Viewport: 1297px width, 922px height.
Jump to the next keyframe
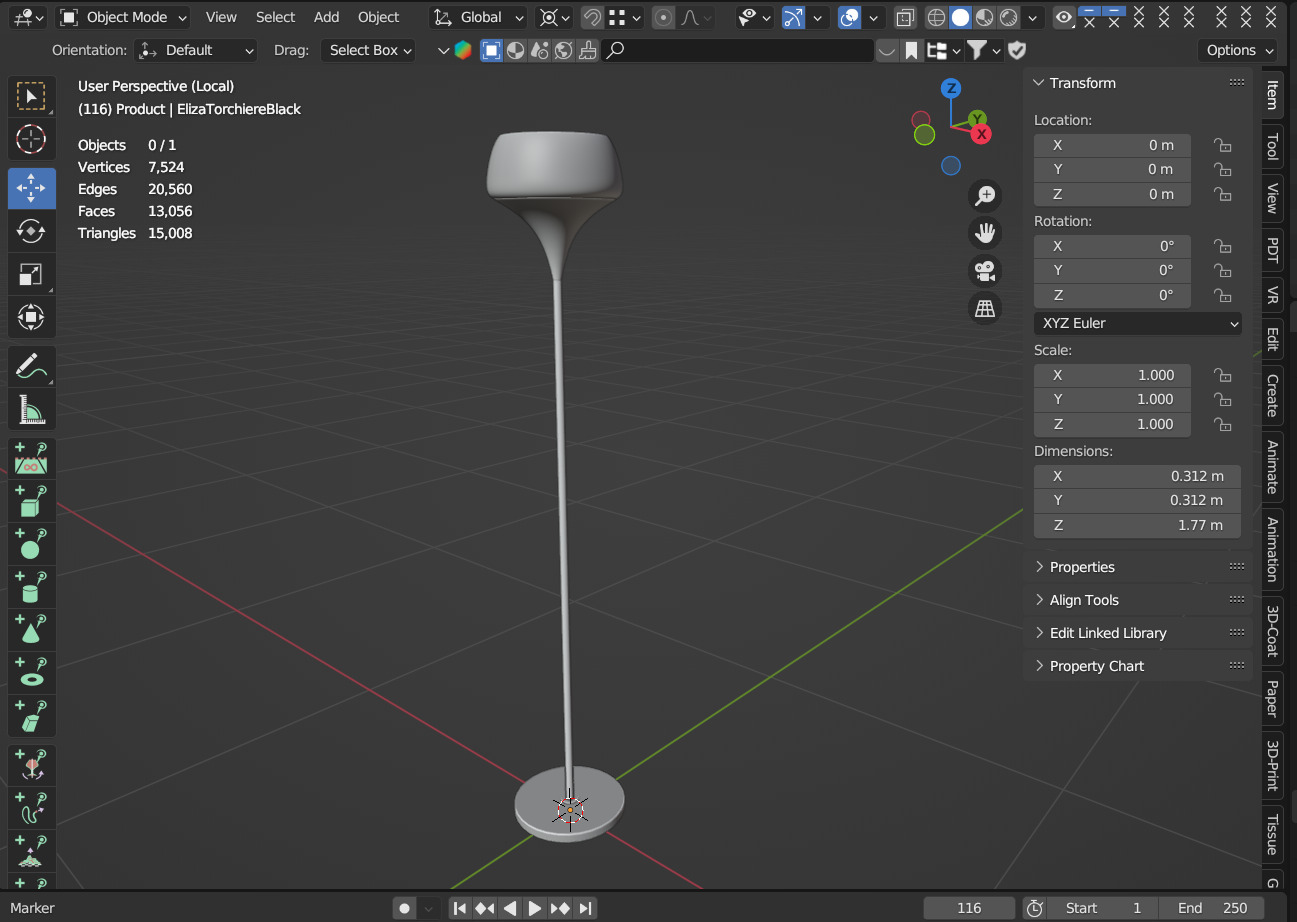560,908
